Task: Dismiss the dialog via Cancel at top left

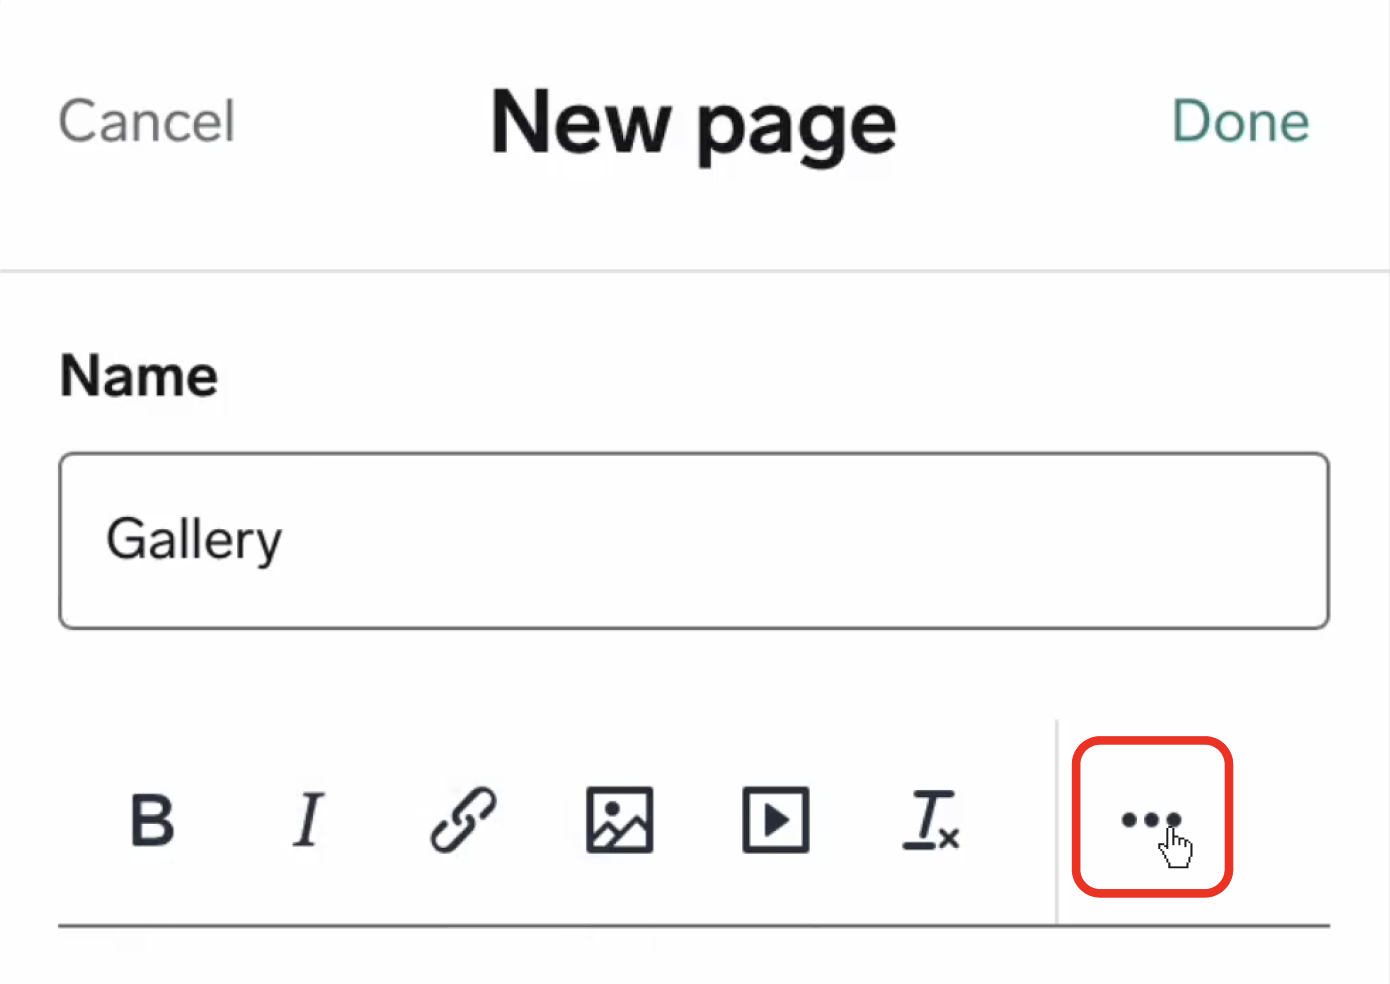Action: [x=147, y=122]
